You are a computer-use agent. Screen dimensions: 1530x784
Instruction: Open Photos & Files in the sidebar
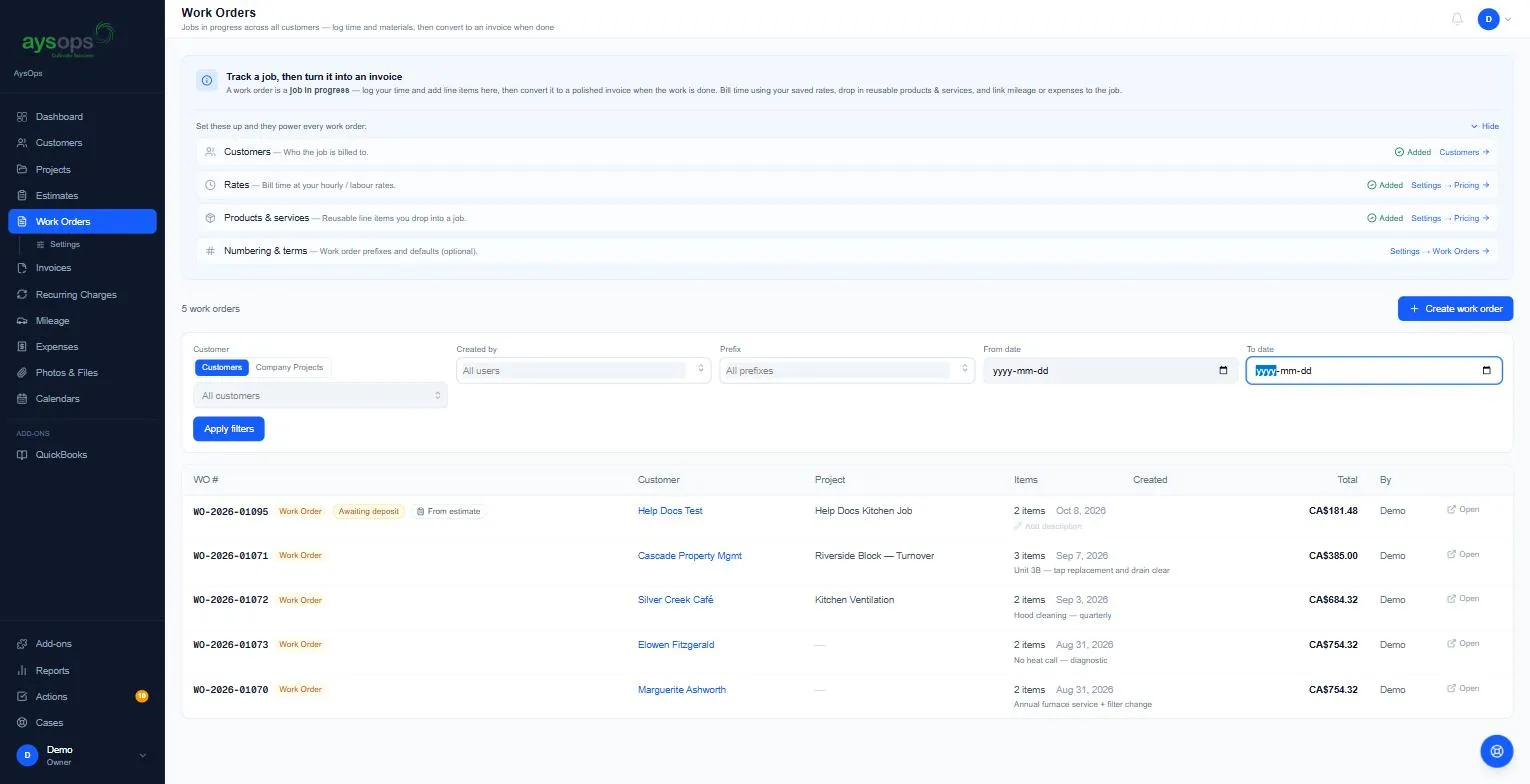tap(82, 373)
